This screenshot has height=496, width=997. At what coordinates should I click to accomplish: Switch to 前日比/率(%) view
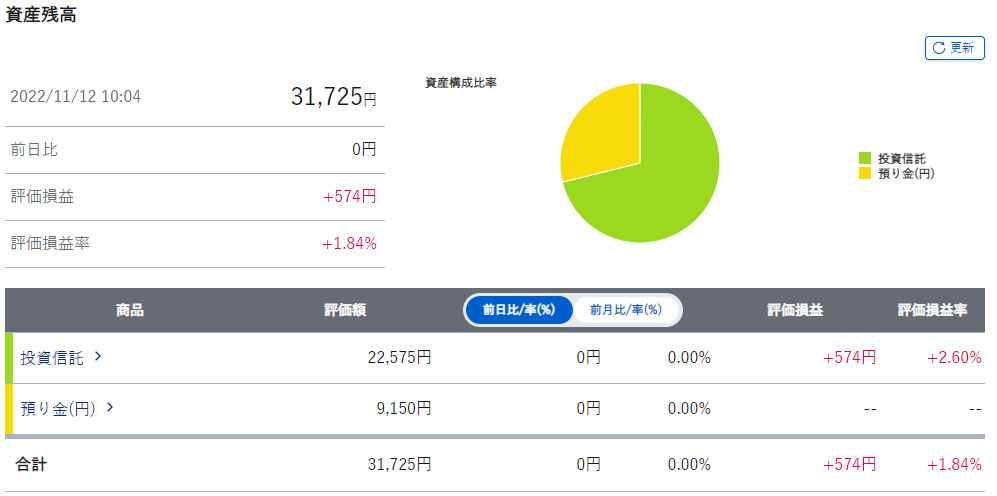click(x=518, y=310)
